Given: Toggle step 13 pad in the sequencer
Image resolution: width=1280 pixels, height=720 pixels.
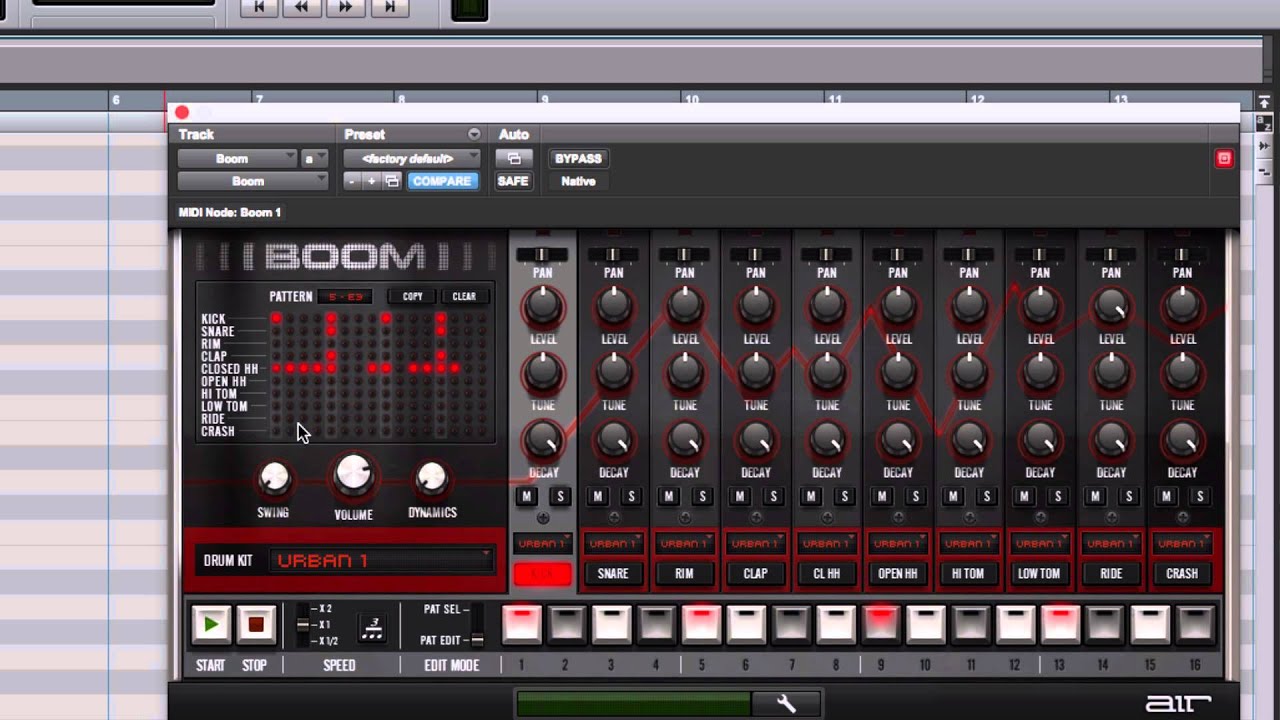Looking at the screenshot, I should (x=1060, y=624).
